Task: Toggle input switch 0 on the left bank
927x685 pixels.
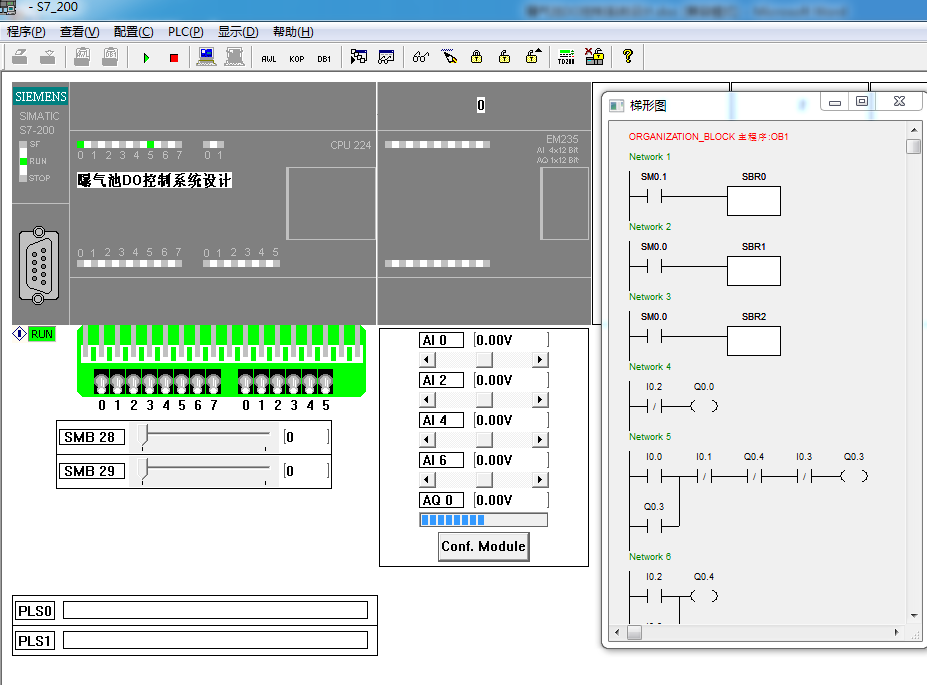Action: (101, 382)
